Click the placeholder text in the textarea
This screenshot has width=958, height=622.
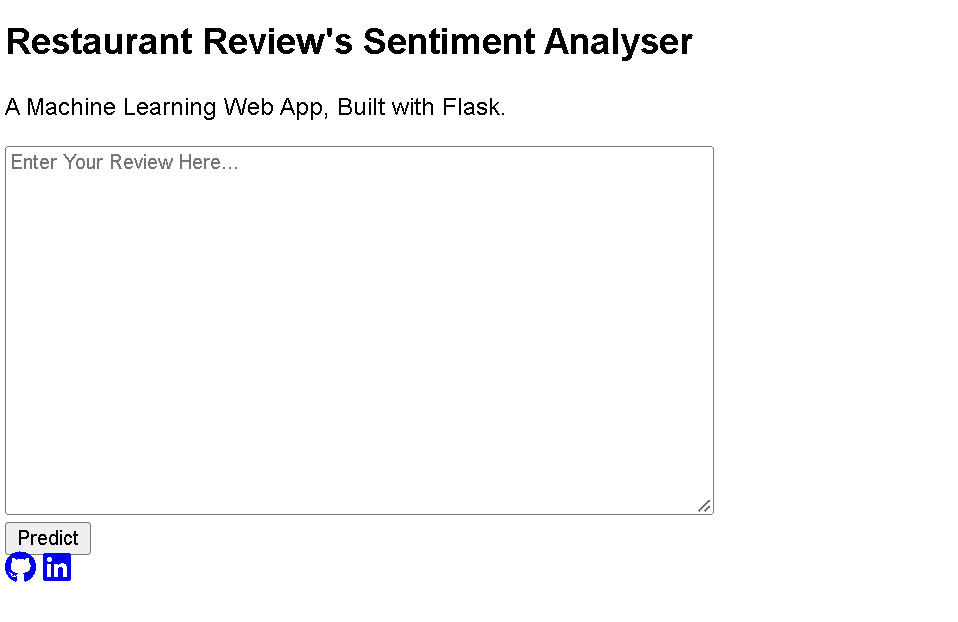[124, 162]
